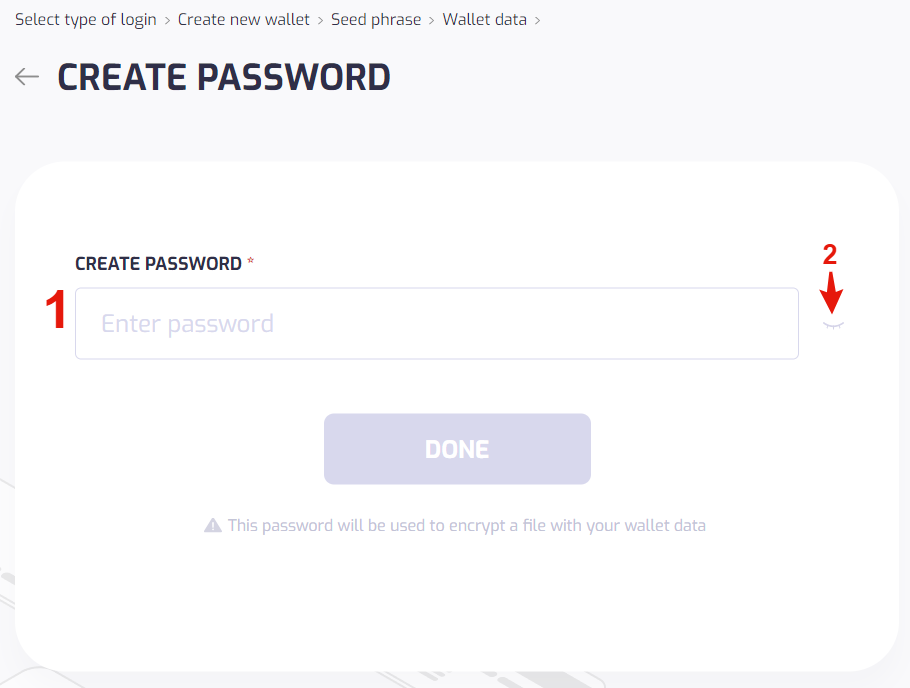Image resolution: width=910 pixels, height=688 pixels.
Task: Select the Wallet data breadcrumb item
Action: point(485,19)
